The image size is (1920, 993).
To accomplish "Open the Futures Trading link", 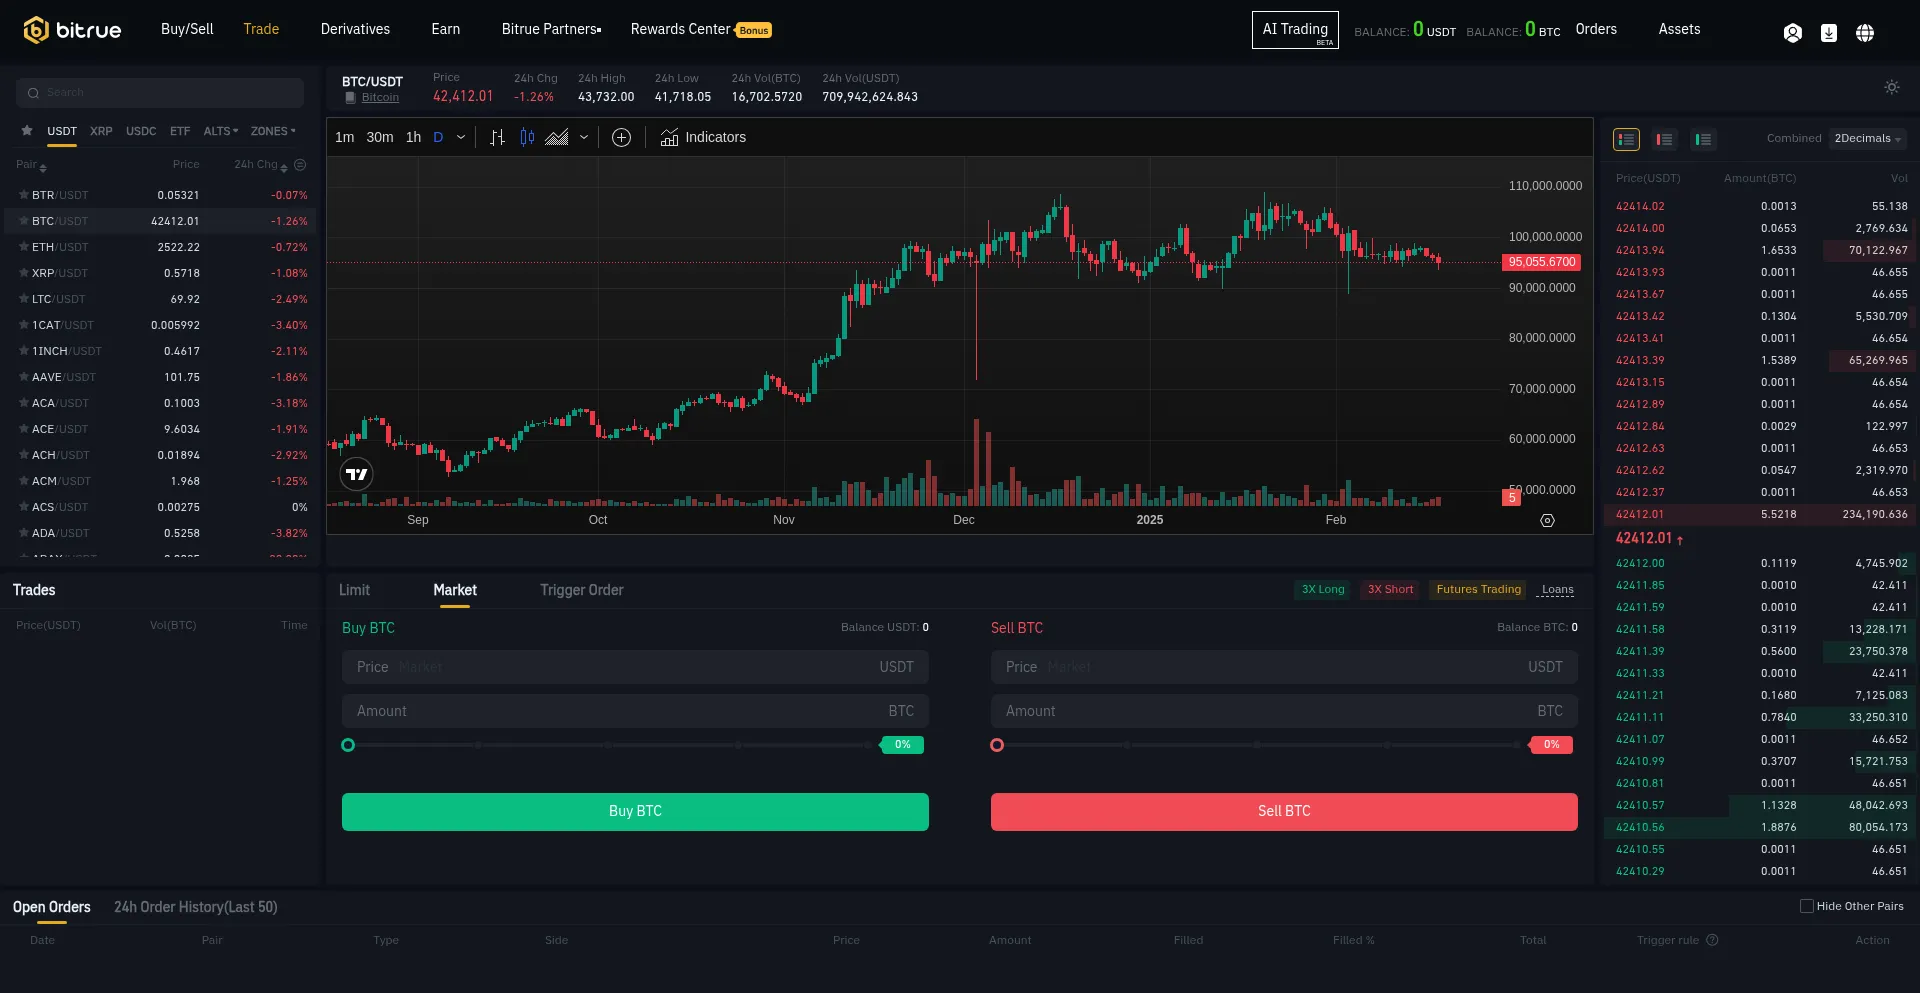I will (x=1478, y=589).
